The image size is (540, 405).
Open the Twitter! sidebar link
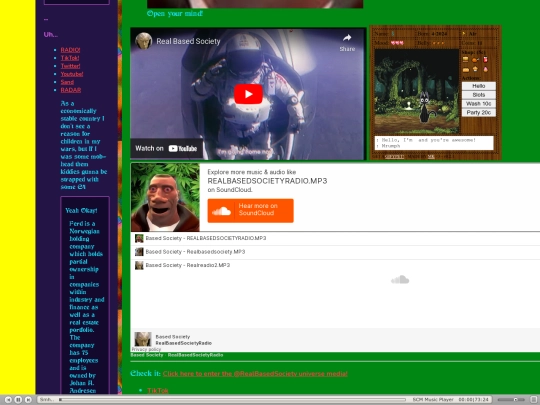[70, 66]
